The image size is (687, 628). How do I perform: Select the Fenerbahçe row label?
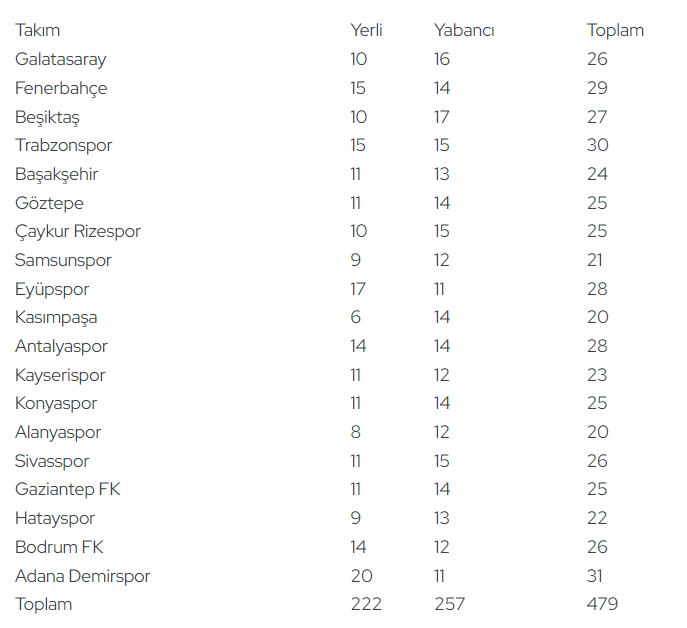tap(61, 88)
